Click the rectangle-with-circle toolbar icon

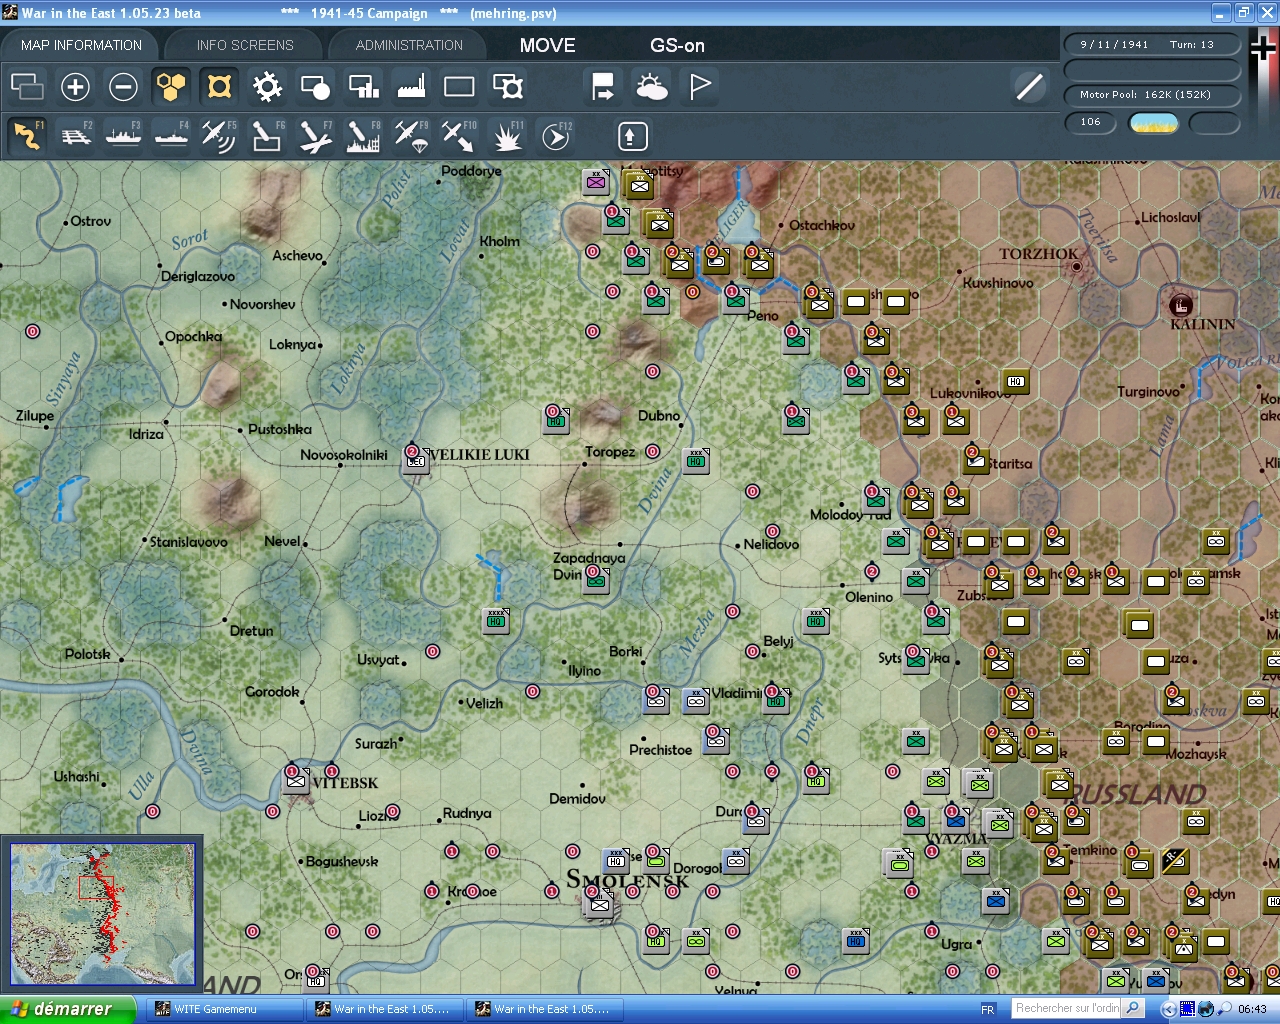tap(315, 87)
